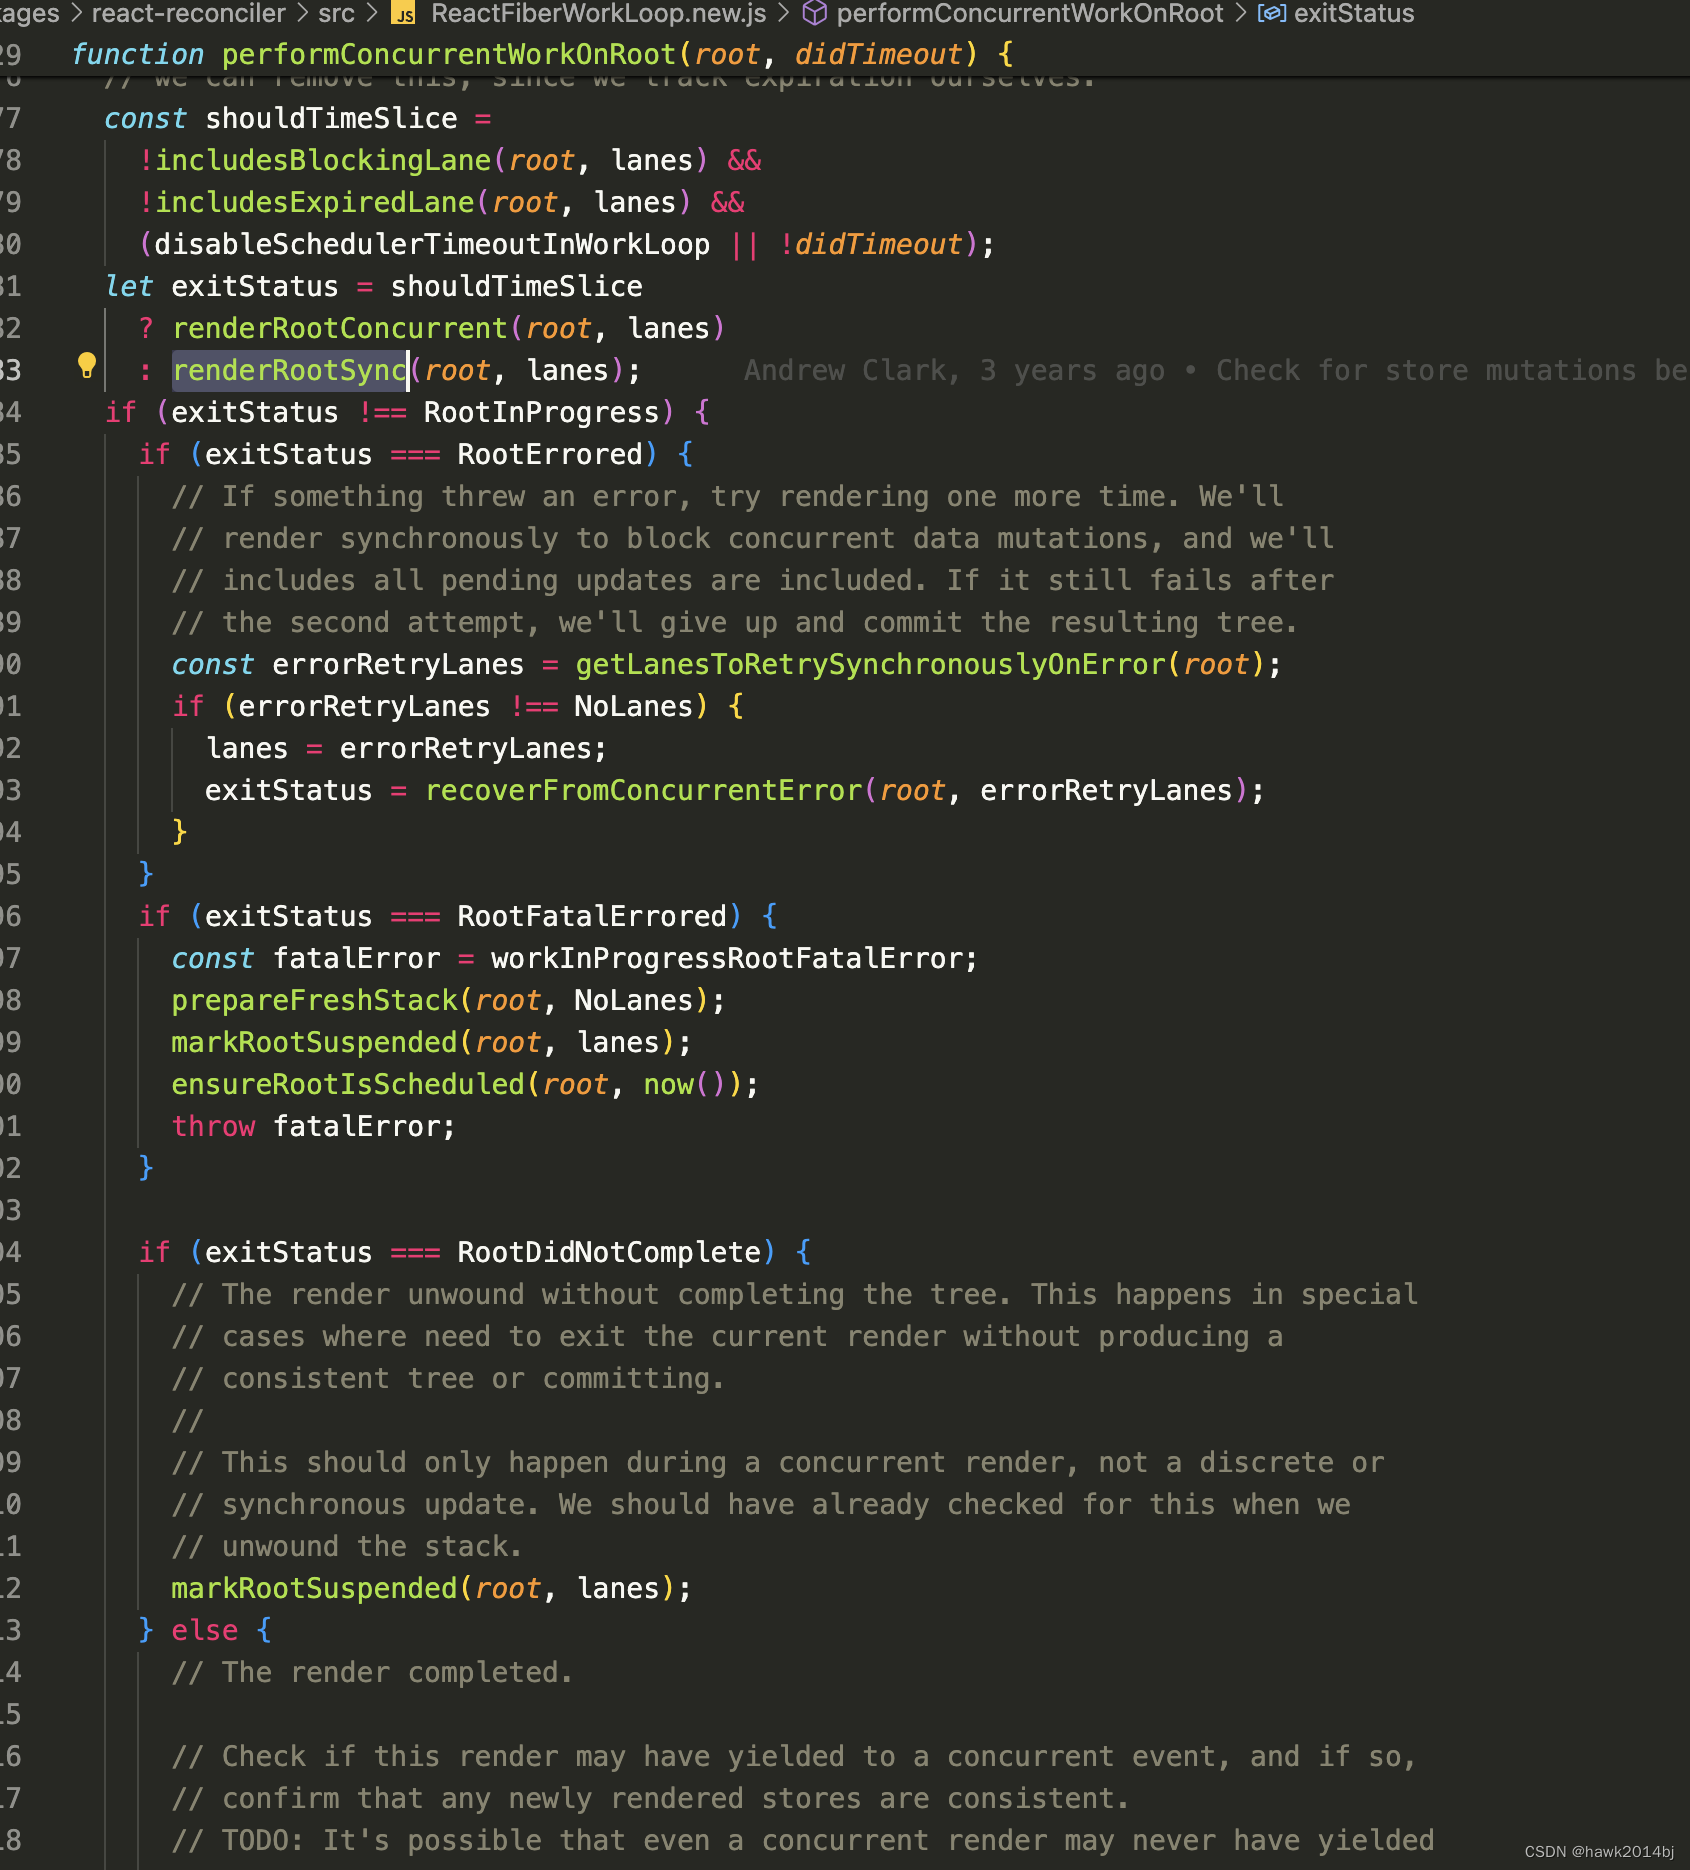Viewport: 1690px width, 1870px height.
Task: Click RootFatalErrored in the comparison
Action: [592, 916]
